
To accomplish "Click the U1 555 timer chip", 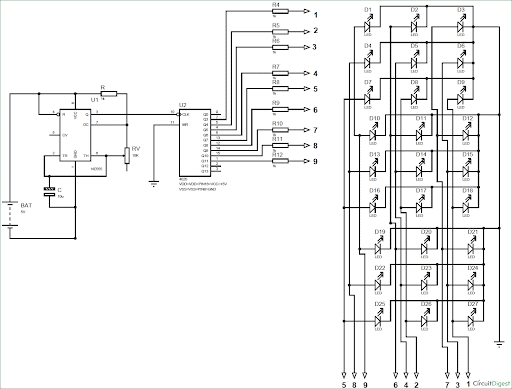I will point(75,135).
